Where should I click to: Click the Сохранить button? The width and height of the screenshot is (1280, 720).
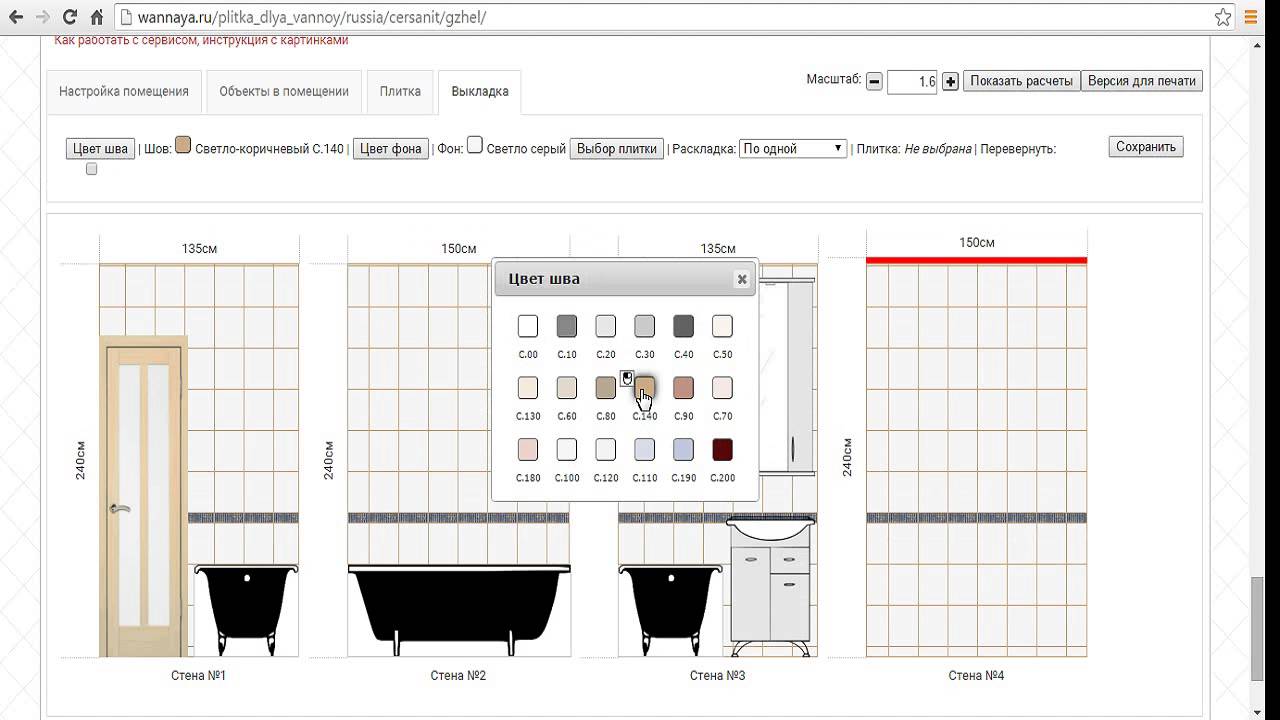pos(1145,147)
